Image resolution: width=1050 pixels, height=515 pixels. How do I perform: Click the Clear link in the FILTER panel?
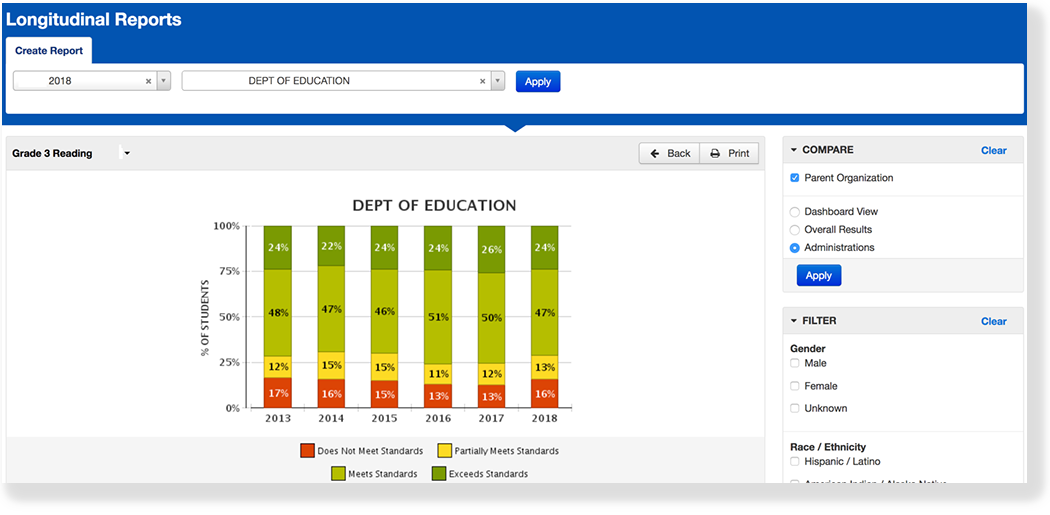pos(993,321)
